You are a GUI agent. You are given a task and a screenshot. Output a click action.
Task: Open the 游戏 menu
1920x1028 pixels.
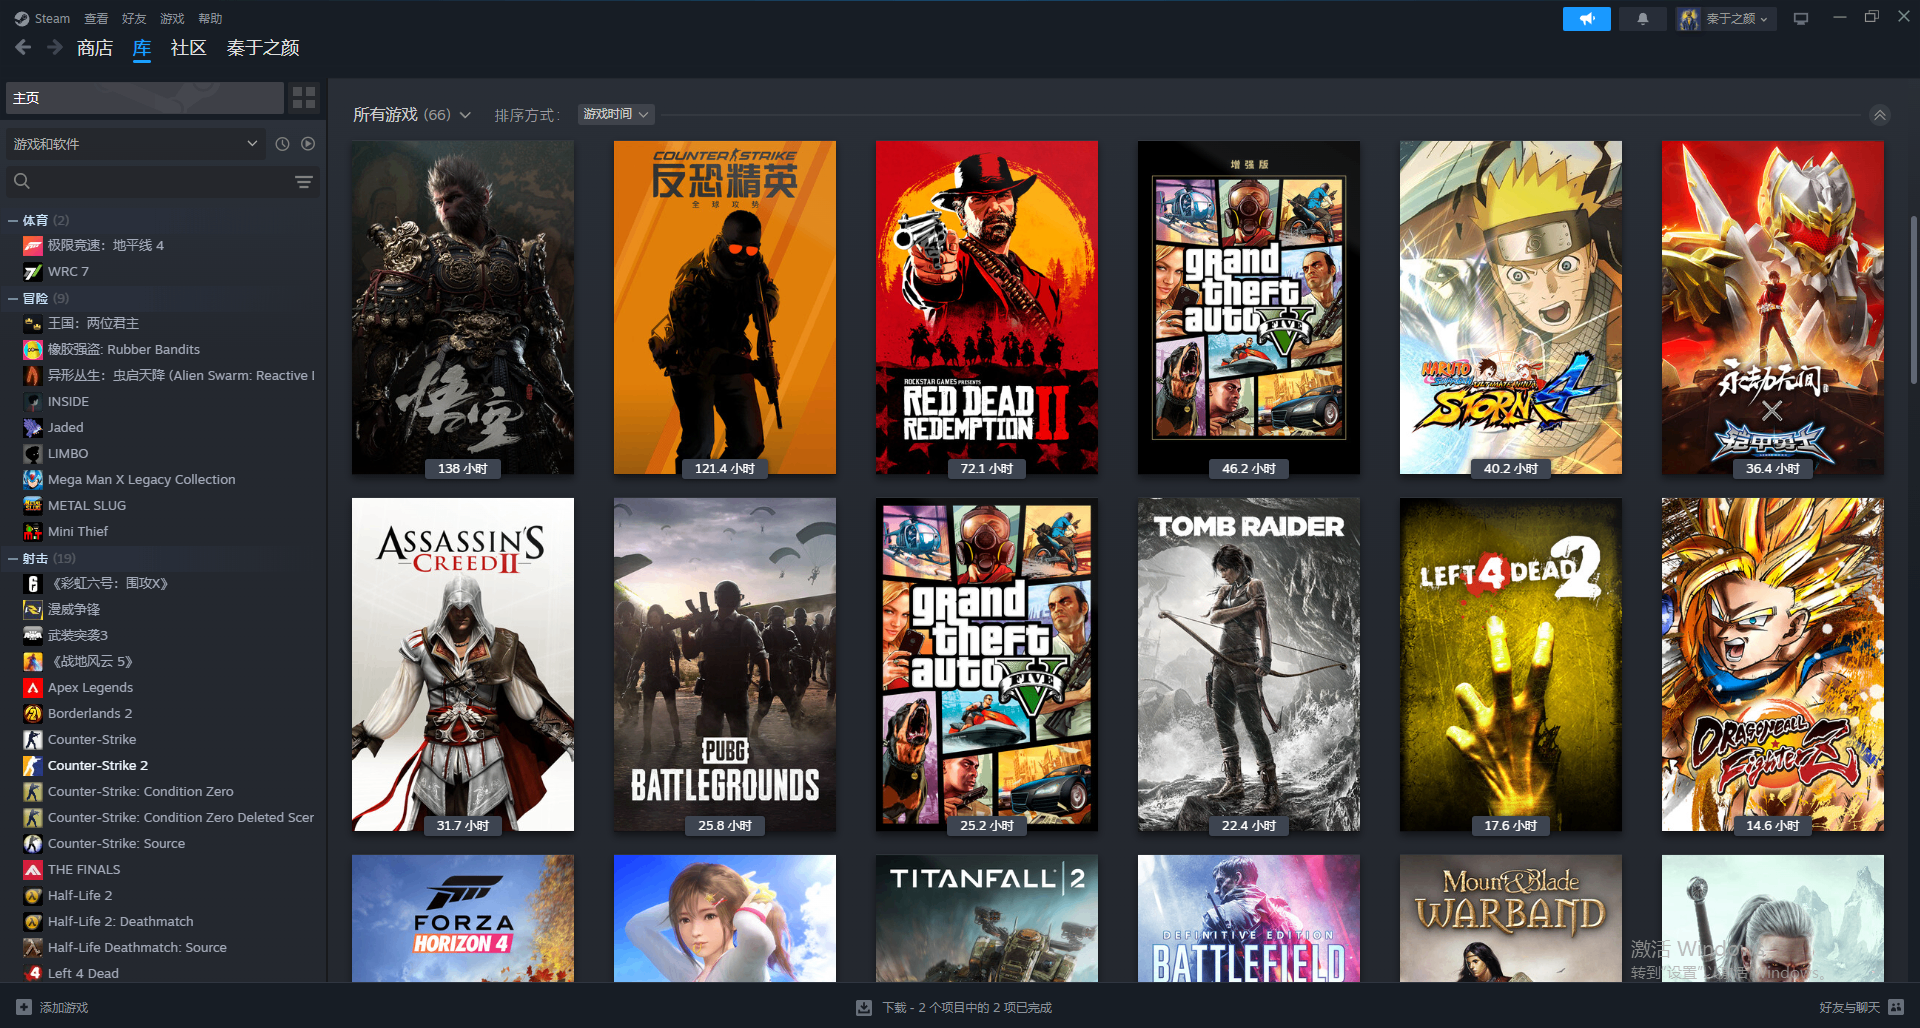click(x=172, y=18)
